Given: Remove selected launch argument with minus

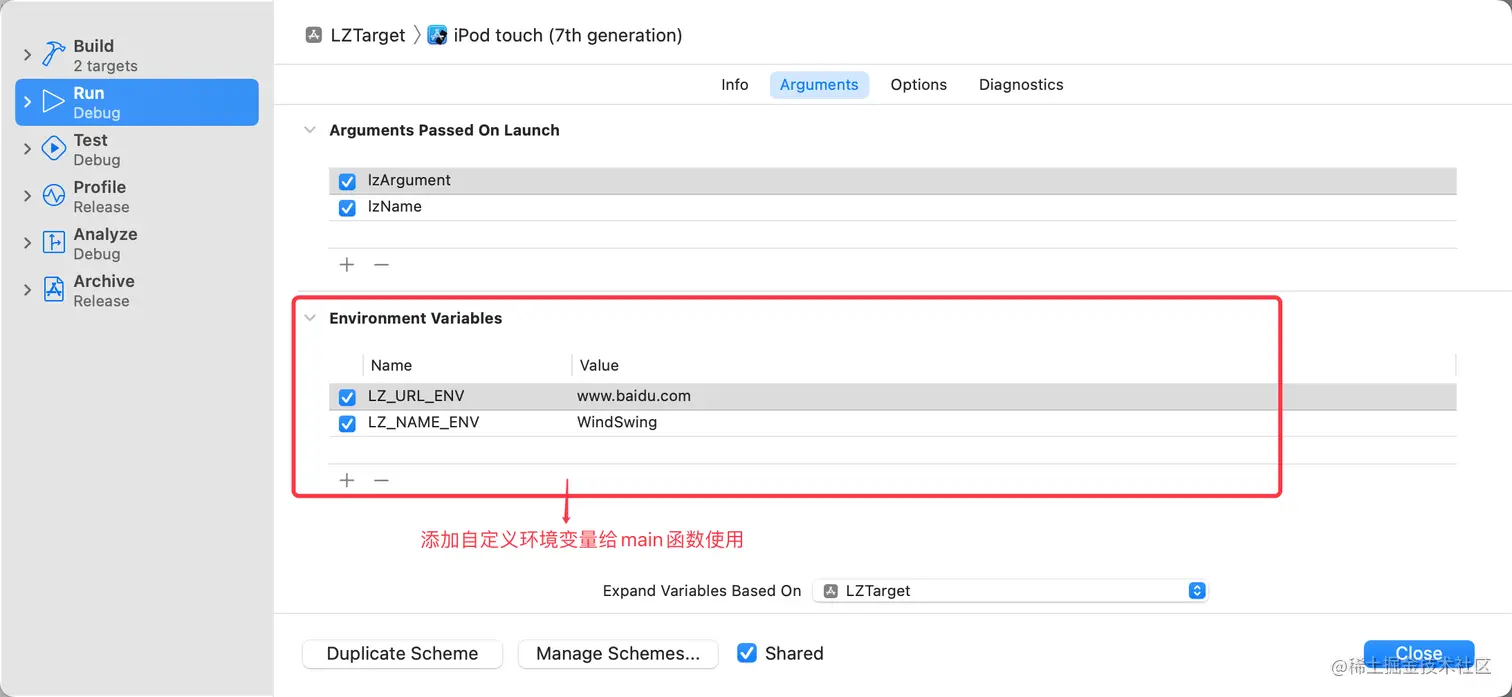Looking at the screenshot, I should (381, 265).
